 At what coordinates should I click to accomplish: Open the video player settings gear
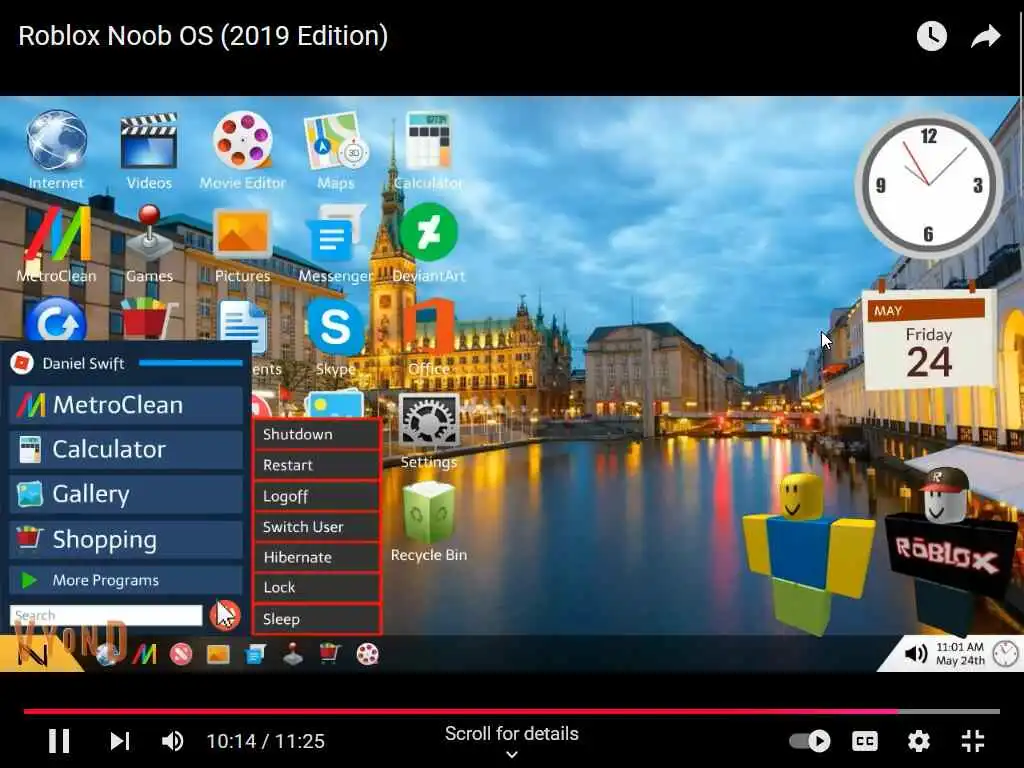tap(919, 741)
